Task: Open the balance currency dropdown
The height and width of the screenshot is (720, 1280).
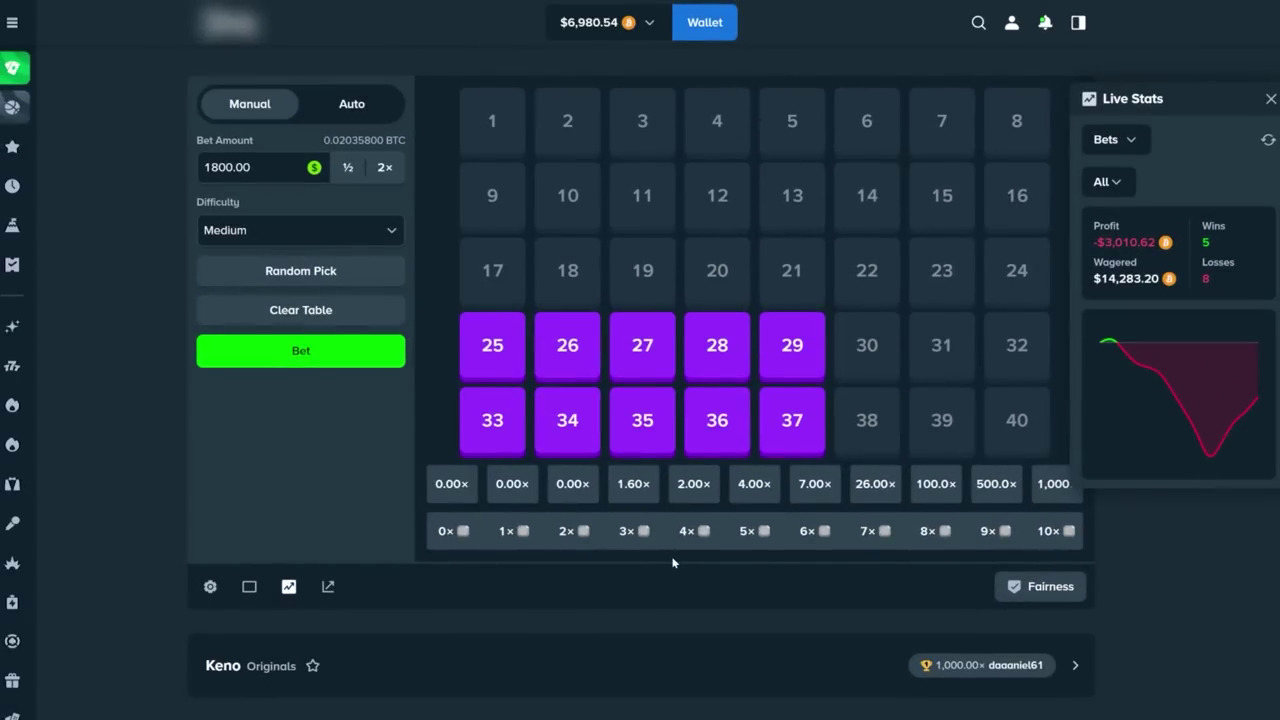Action: pos(649,23)
